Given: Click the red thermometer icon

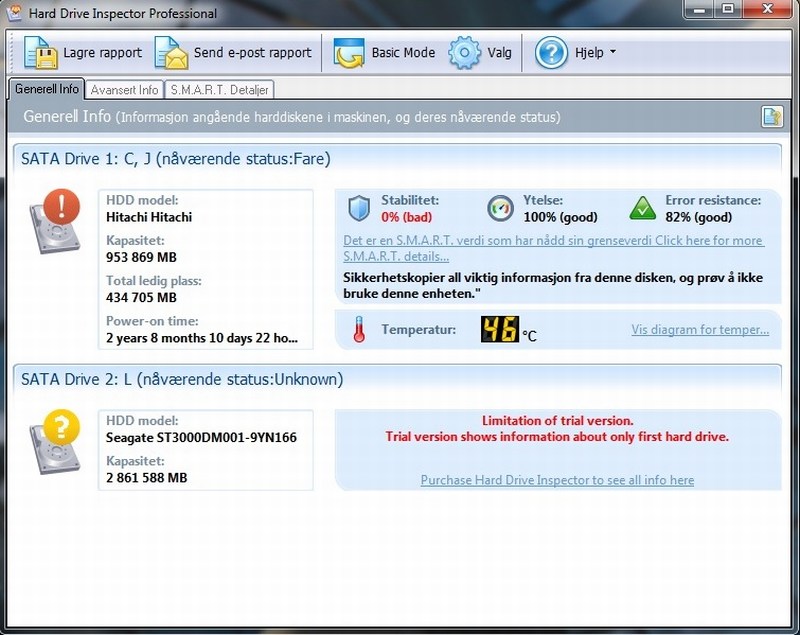Looking at the screenshot, I should tap(359, 329).
